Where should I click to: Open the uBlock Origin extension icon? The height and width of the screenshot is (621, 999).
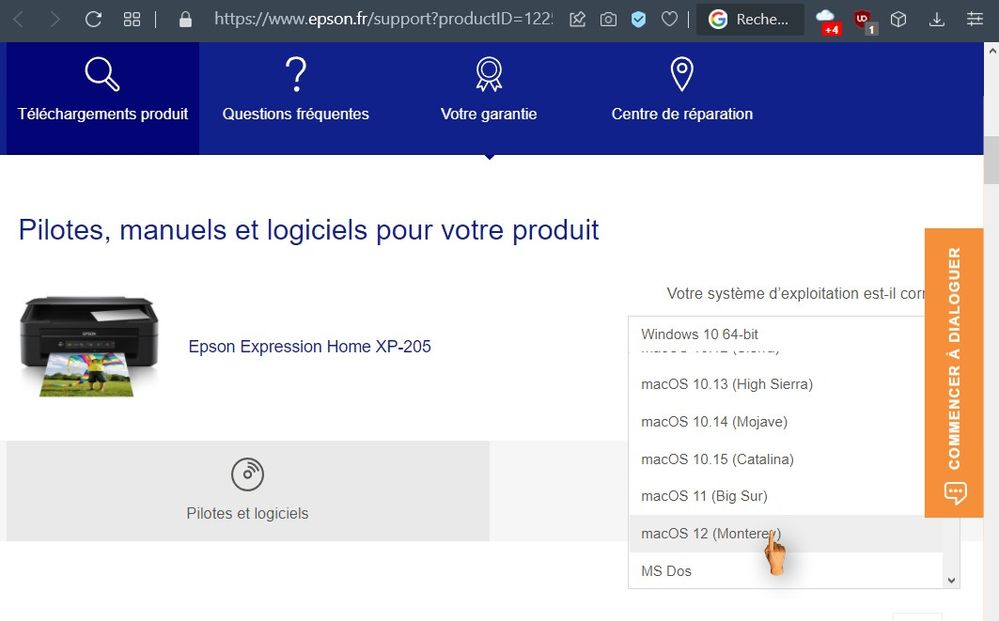click(x=864, y=19)
